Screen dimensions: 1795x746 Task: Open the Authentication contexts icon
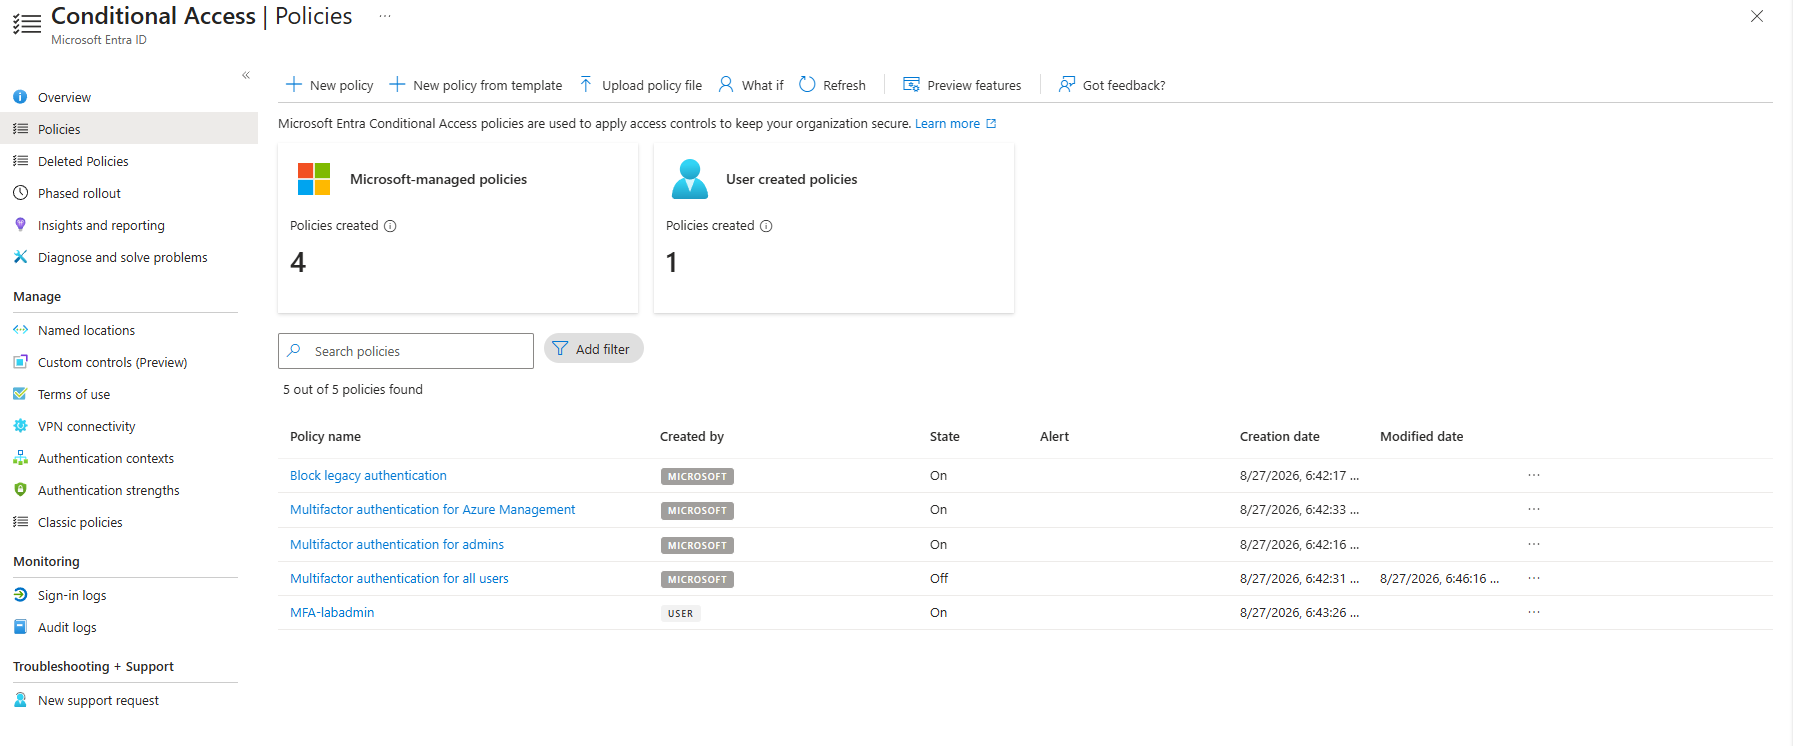point(20,458)
